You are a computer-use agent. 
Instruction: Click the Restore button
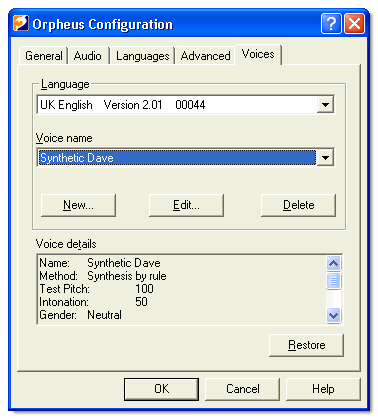(306, 345)
